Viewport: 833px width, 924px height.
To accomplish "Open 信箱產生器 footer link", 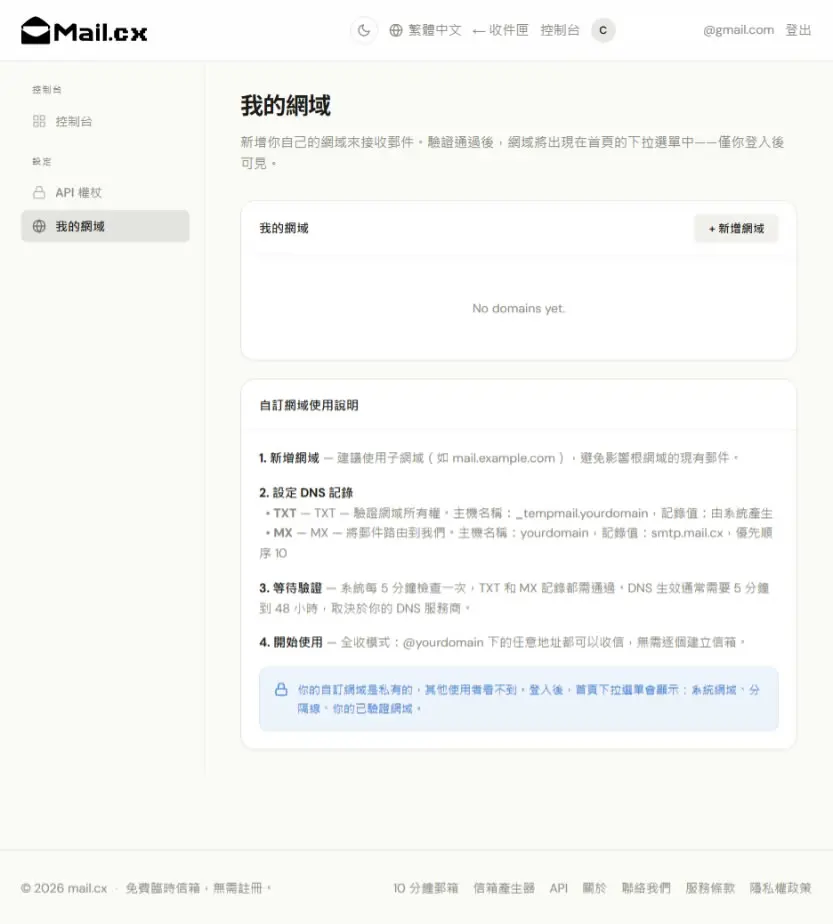I will [504, 888].
